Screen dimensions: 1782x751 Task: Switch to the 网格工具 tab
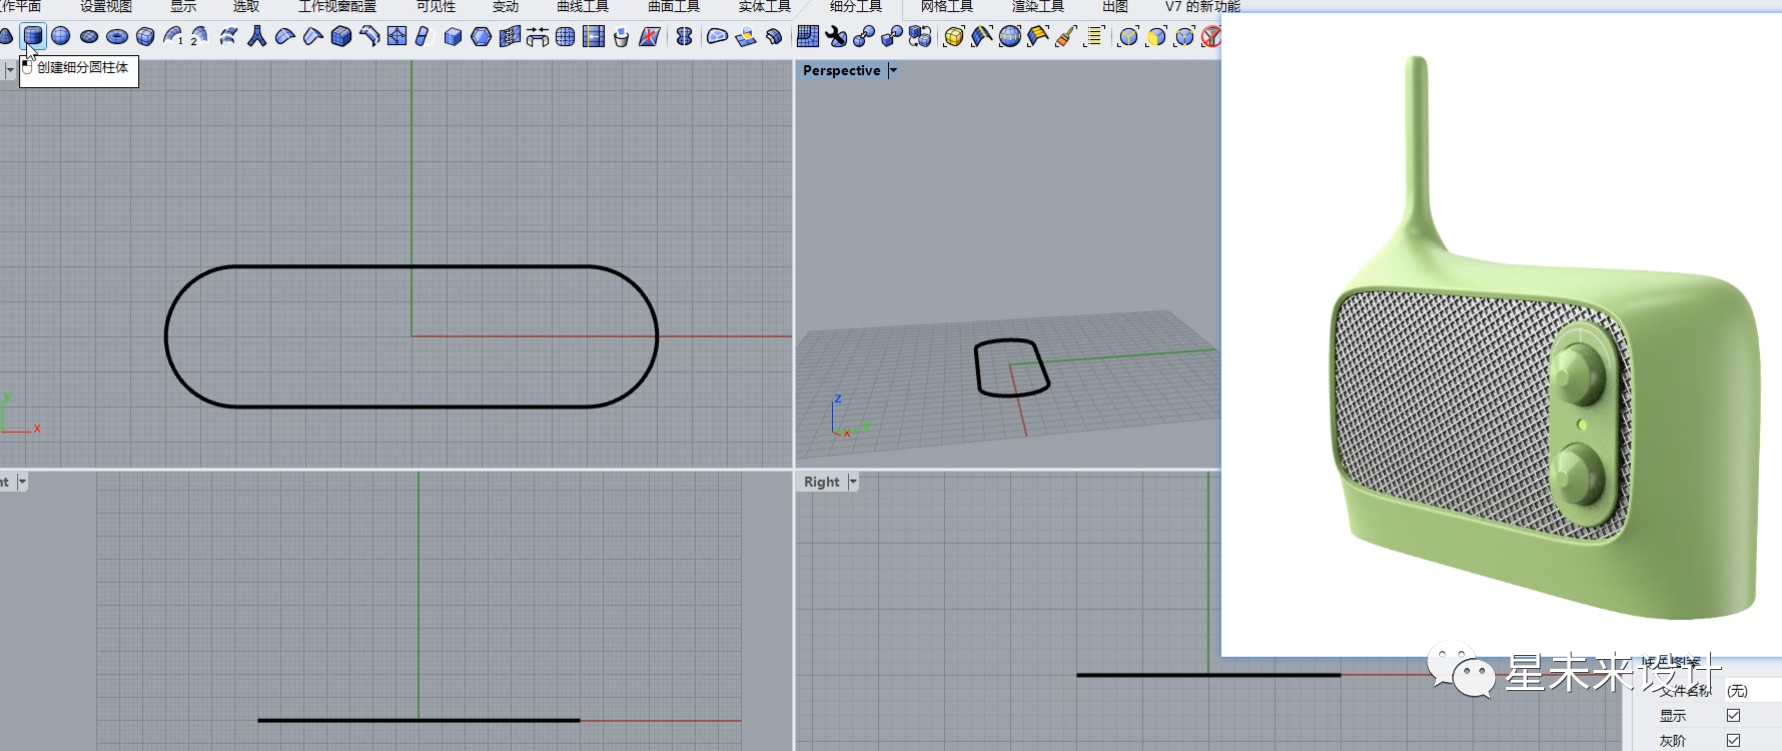coord(947,7)
